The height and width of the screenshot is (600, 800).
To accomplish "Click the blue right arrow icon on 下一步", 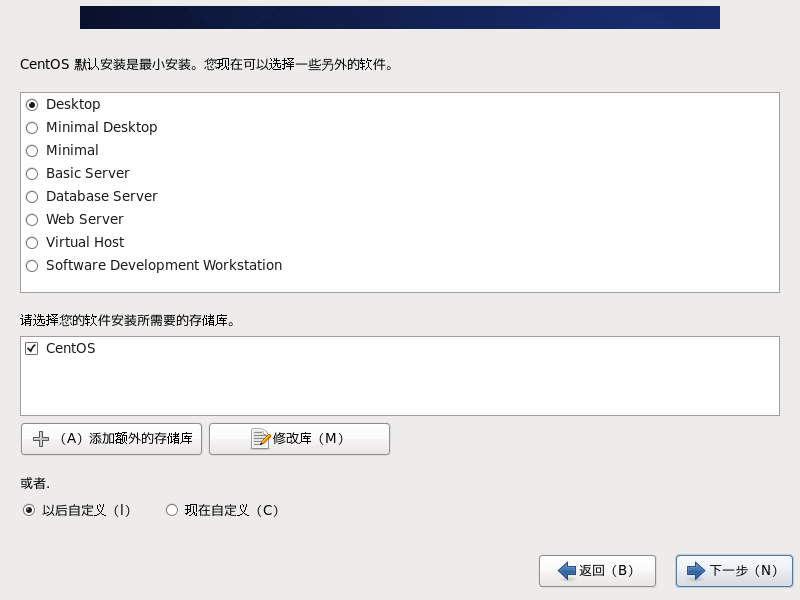I will click(x=696, y=571).
